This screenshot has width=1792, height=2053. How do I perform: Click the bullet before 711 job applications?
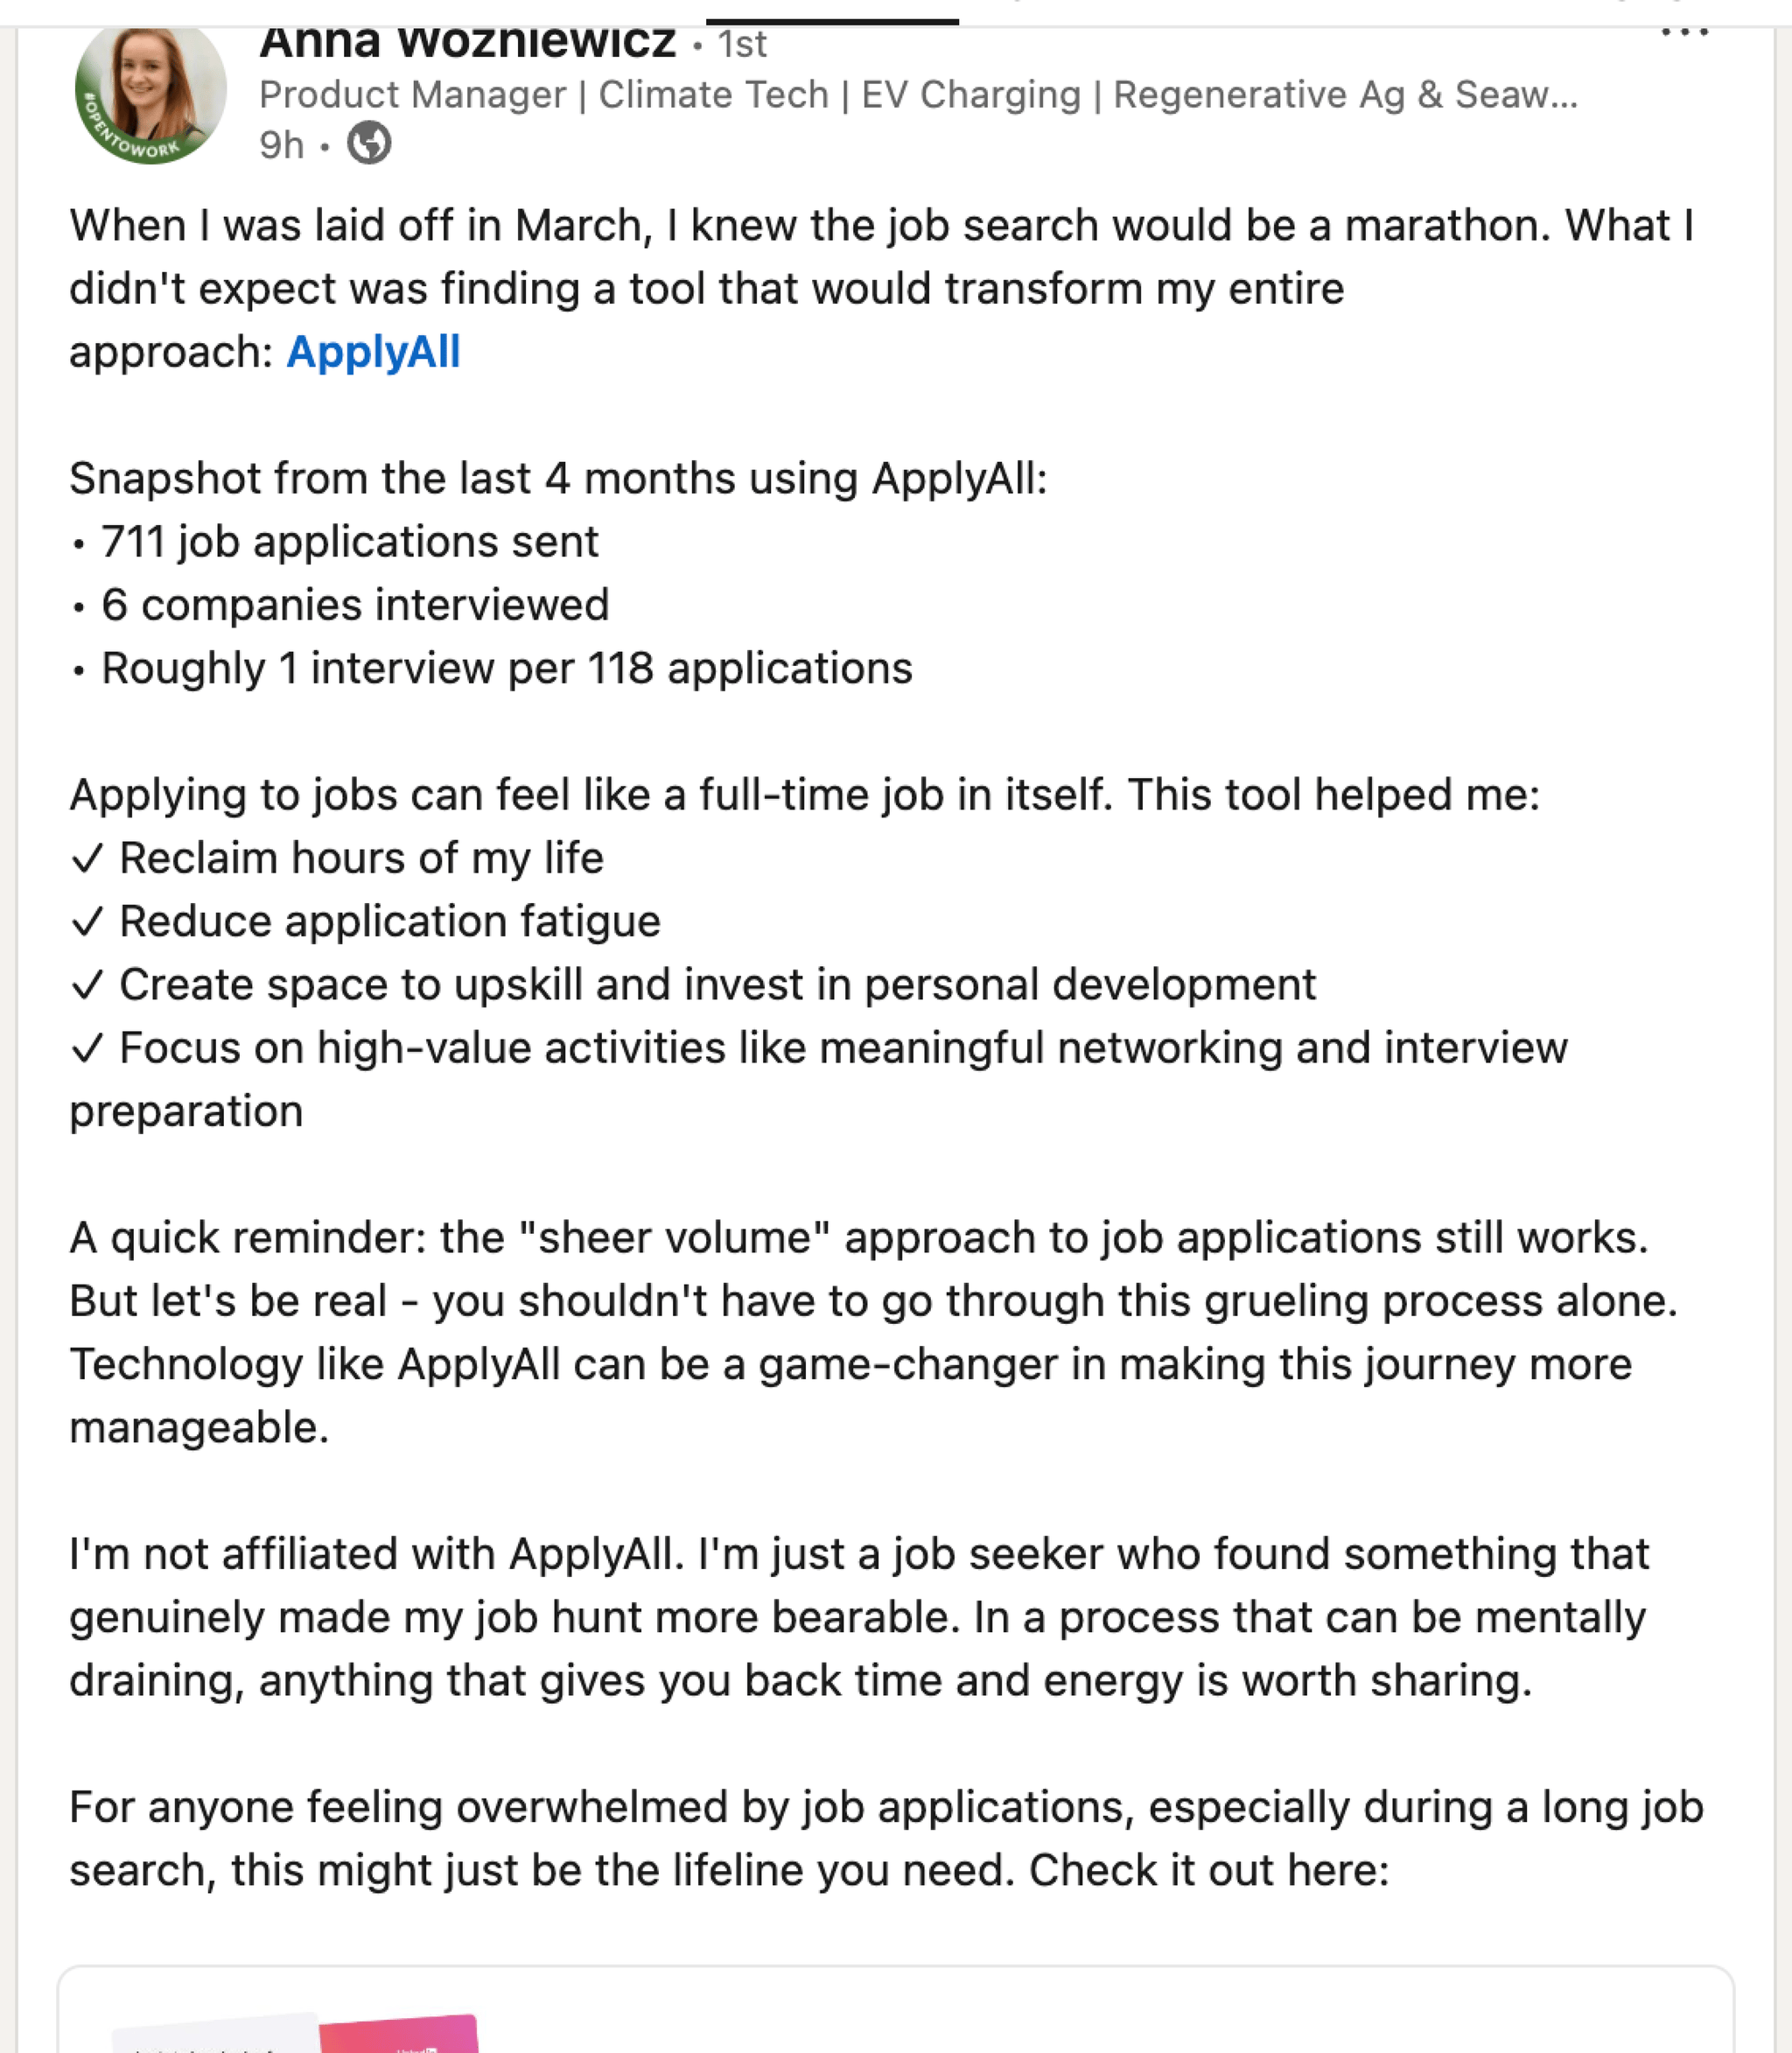point(79,544)
